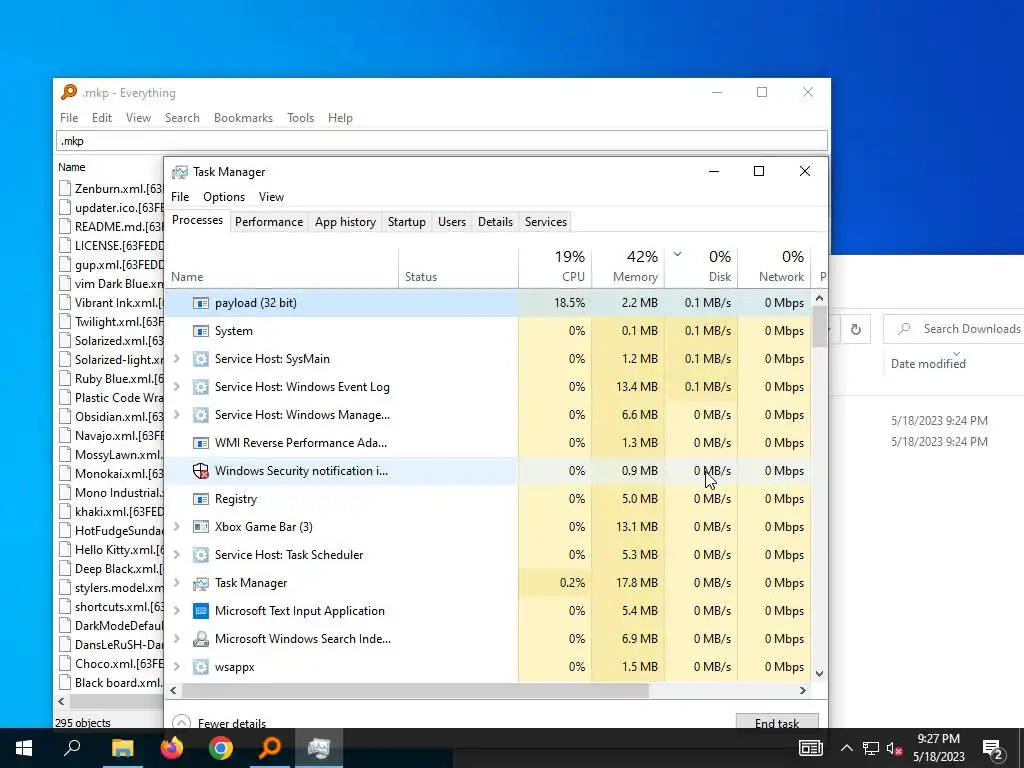The image size is (1024, 768).
Task: Click the Service Host: SysMain gear icon
Action: (200, 359)
